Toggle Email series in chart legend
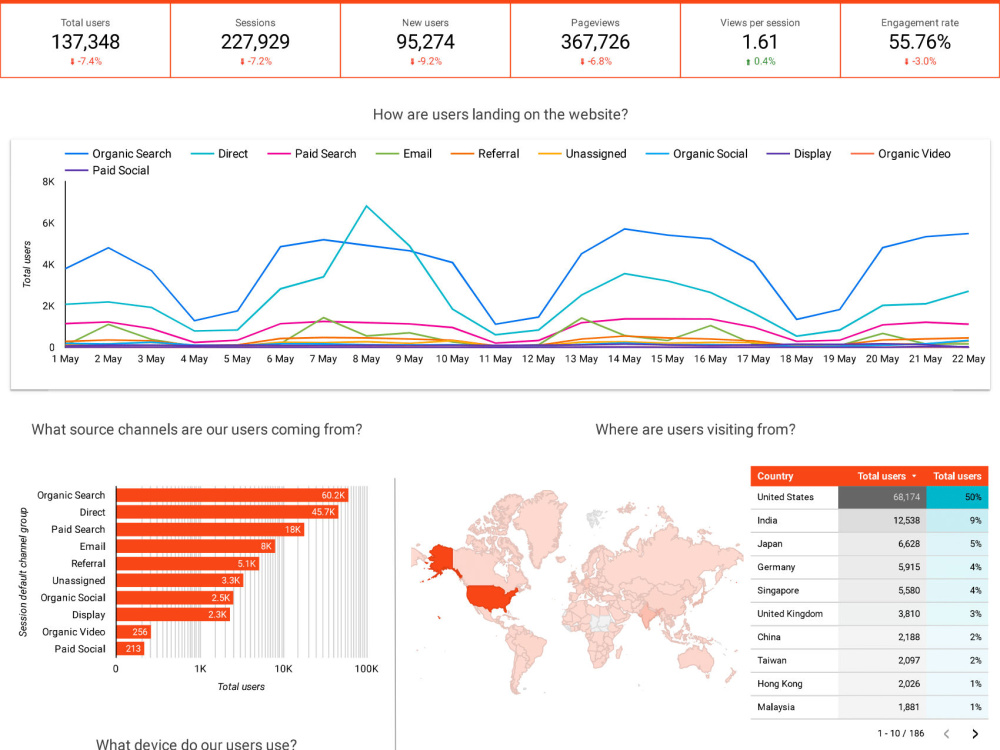The height and width of the screenshot is (750, 1000). click(x=404, y=154)
